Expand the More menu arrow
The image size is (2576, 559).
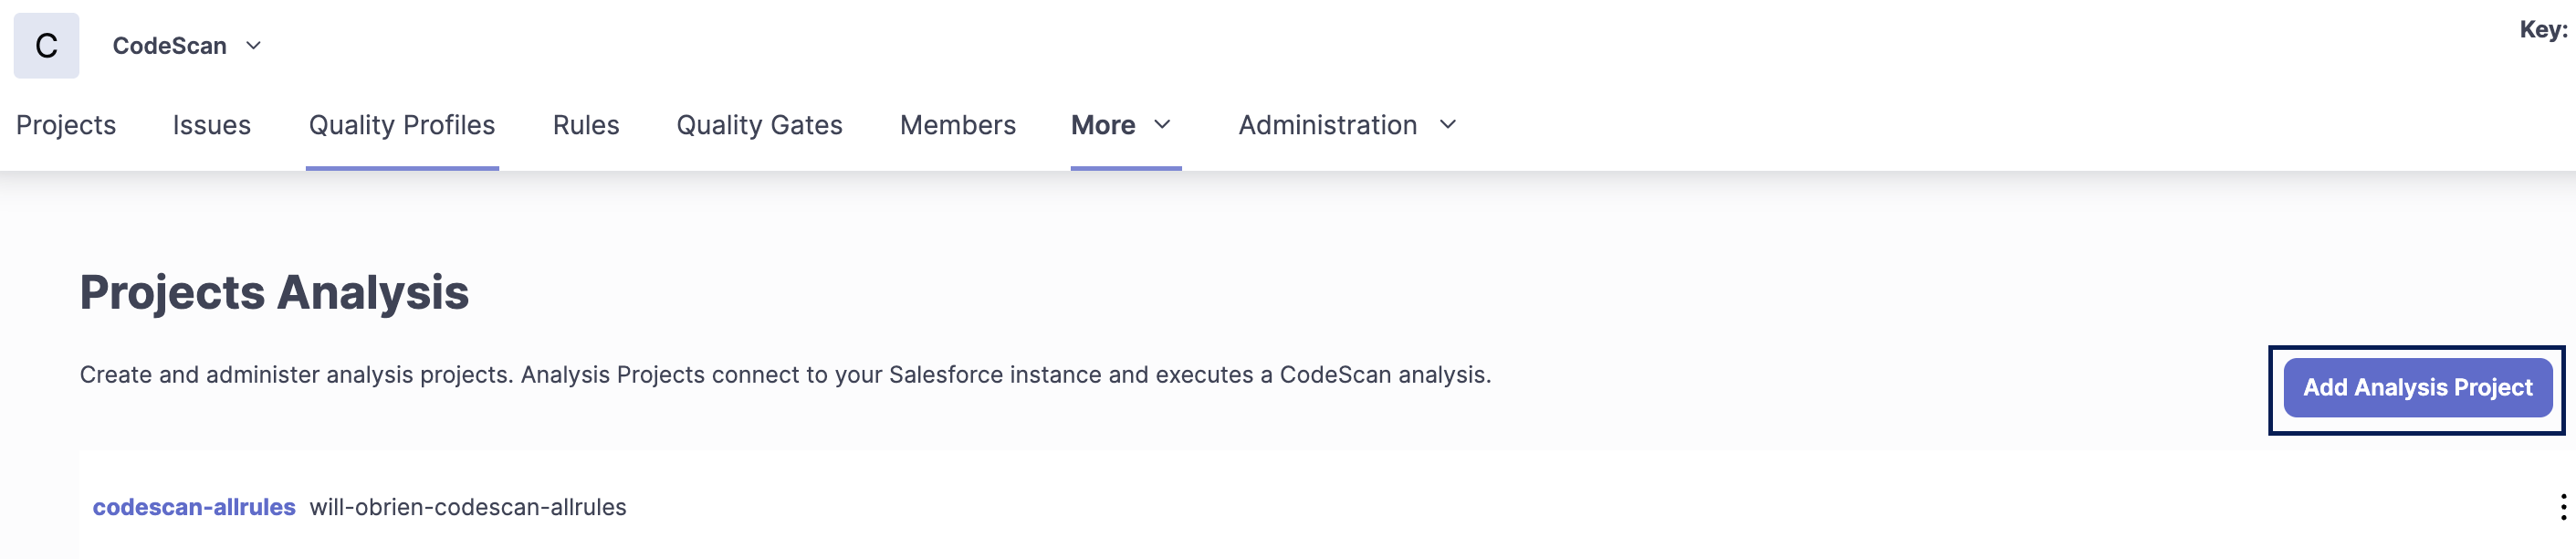[x=1162, y=125]
